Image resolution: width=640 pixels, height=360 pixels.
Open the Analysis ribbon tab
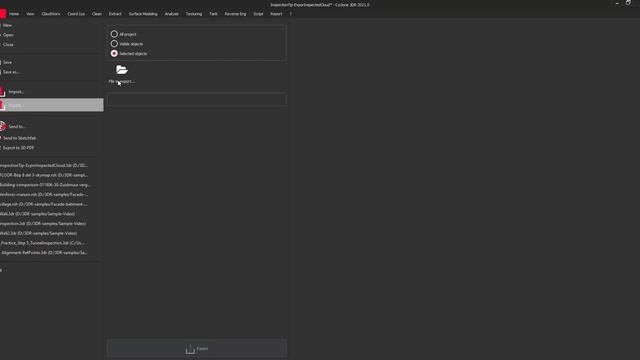pyautogui.click(x=171, y=14)
